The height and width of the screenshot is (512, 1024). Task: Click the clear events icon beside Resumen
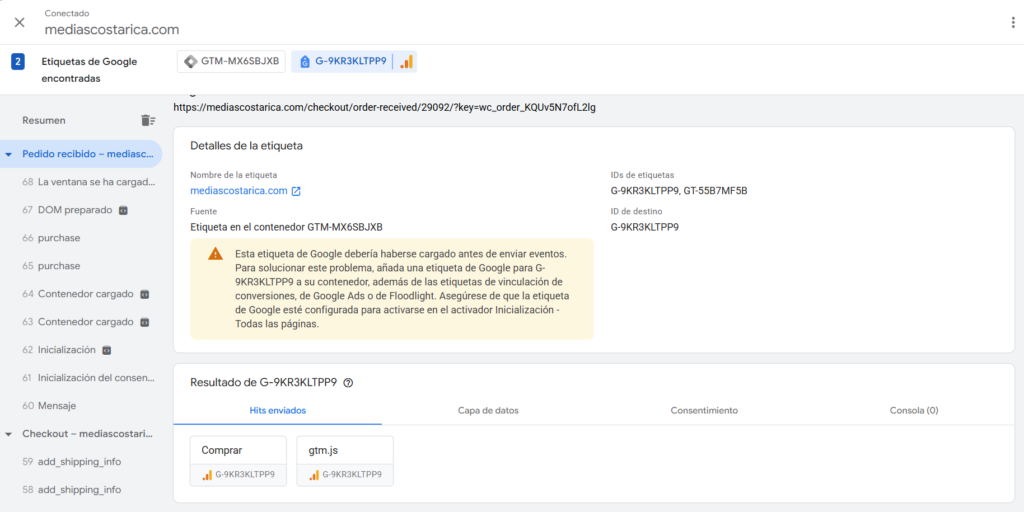[148, 120]
